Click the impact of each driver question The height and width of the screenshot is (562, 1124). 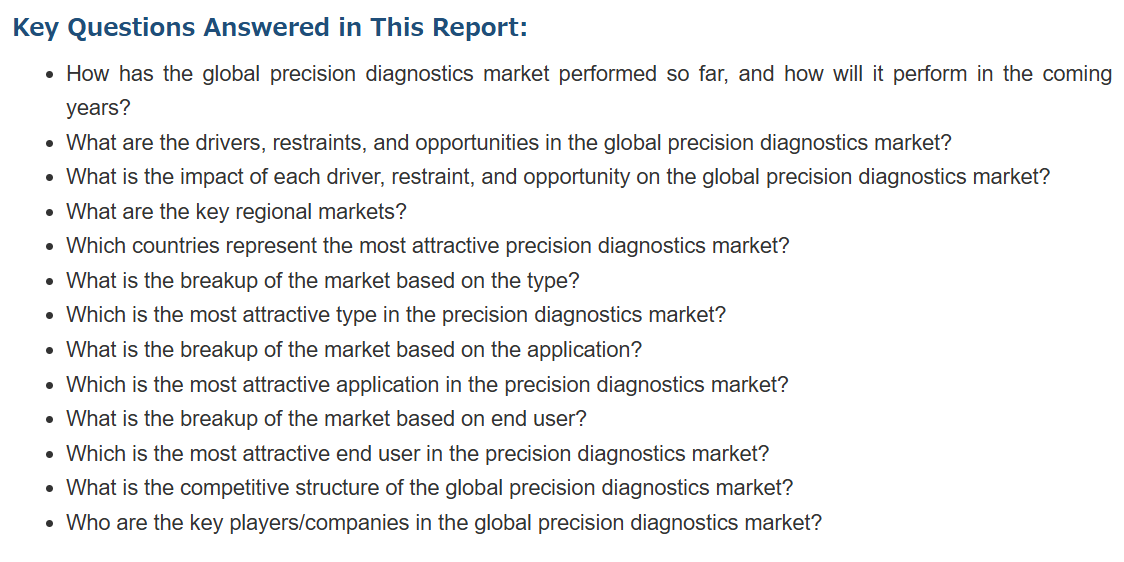pos(558,177)
